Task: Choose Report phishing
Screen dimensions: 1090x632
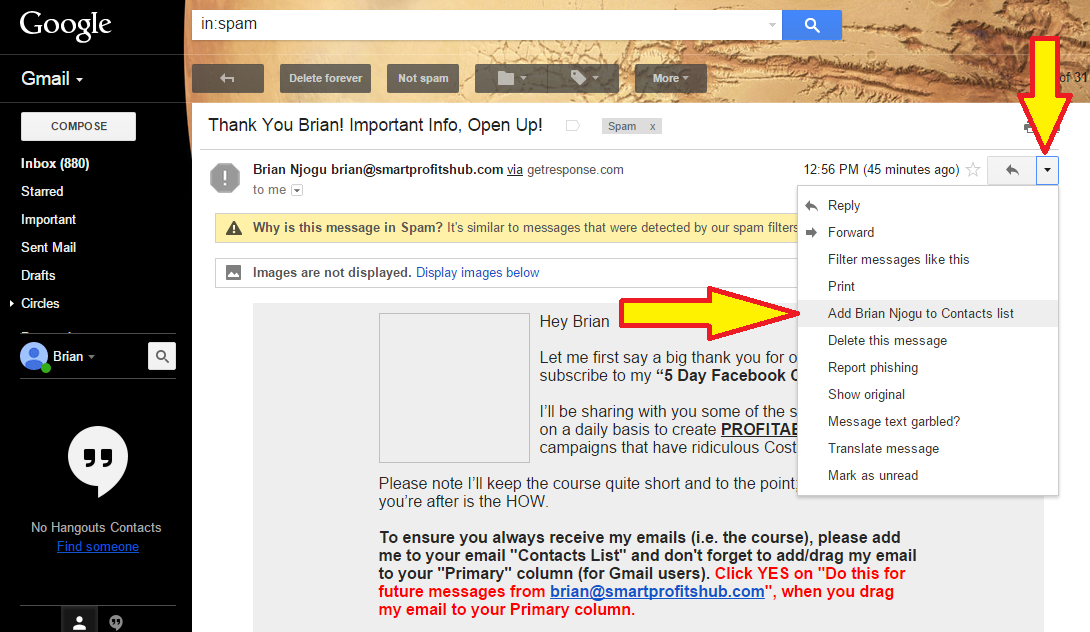Action: tap(928, 368)
